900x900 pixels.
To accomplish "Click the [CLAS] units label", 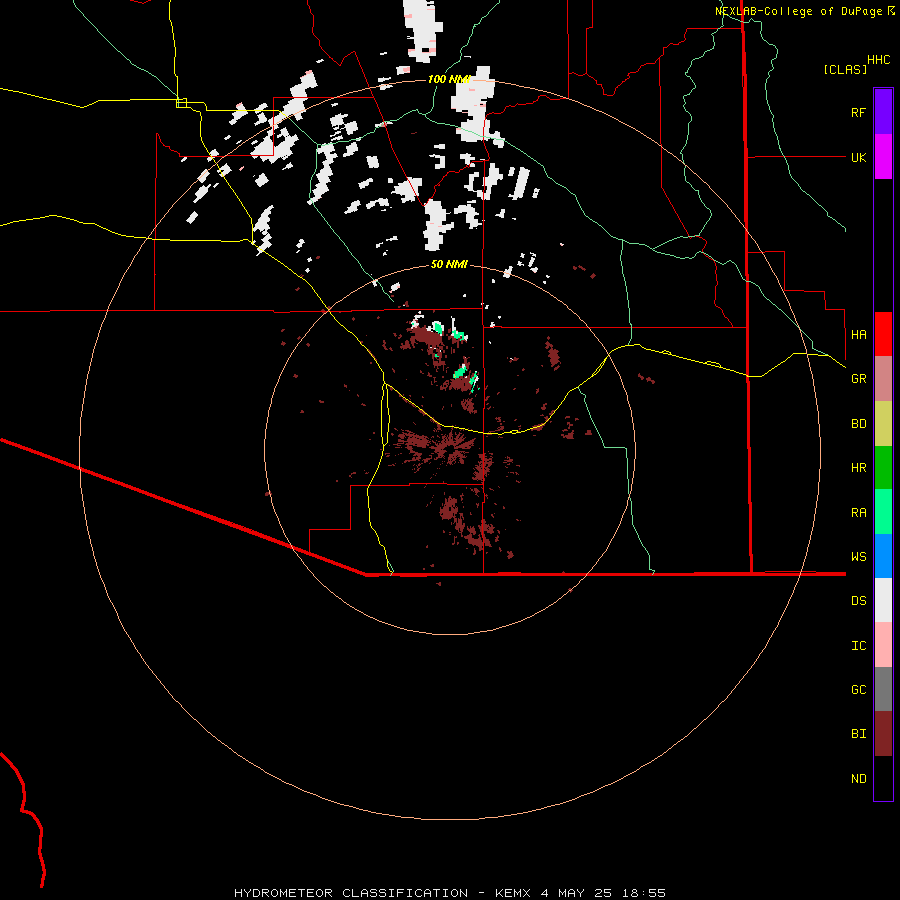I will click(845, 69).
